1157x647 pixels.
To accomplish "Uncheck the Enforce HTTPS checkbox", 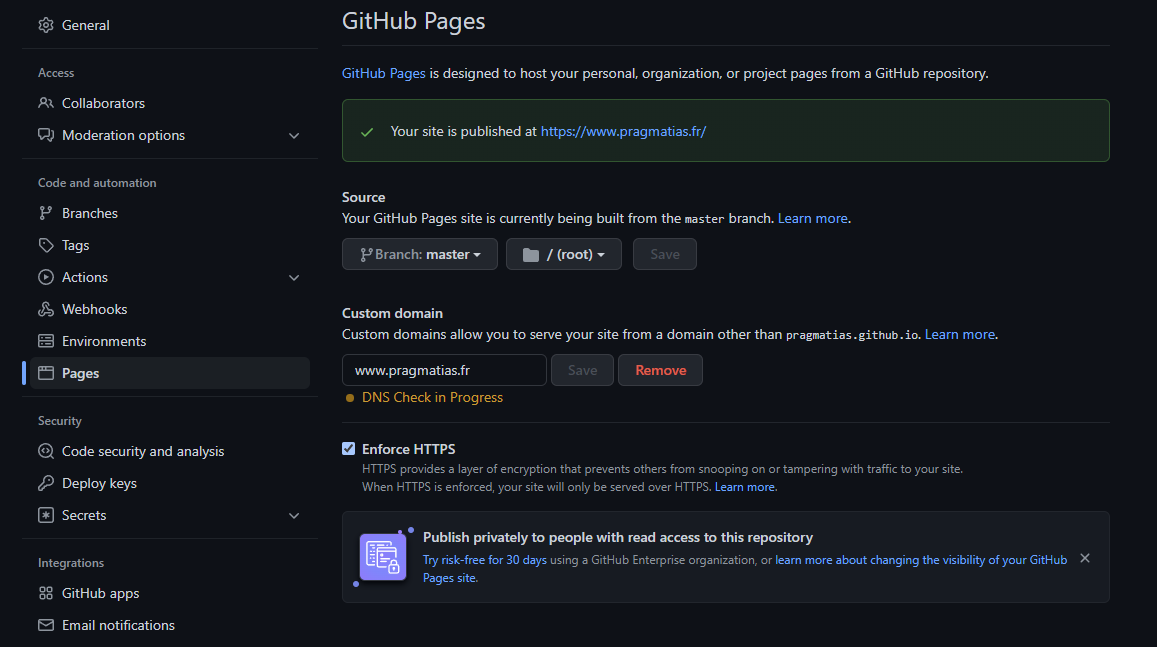I will click(x=348, y=449).
